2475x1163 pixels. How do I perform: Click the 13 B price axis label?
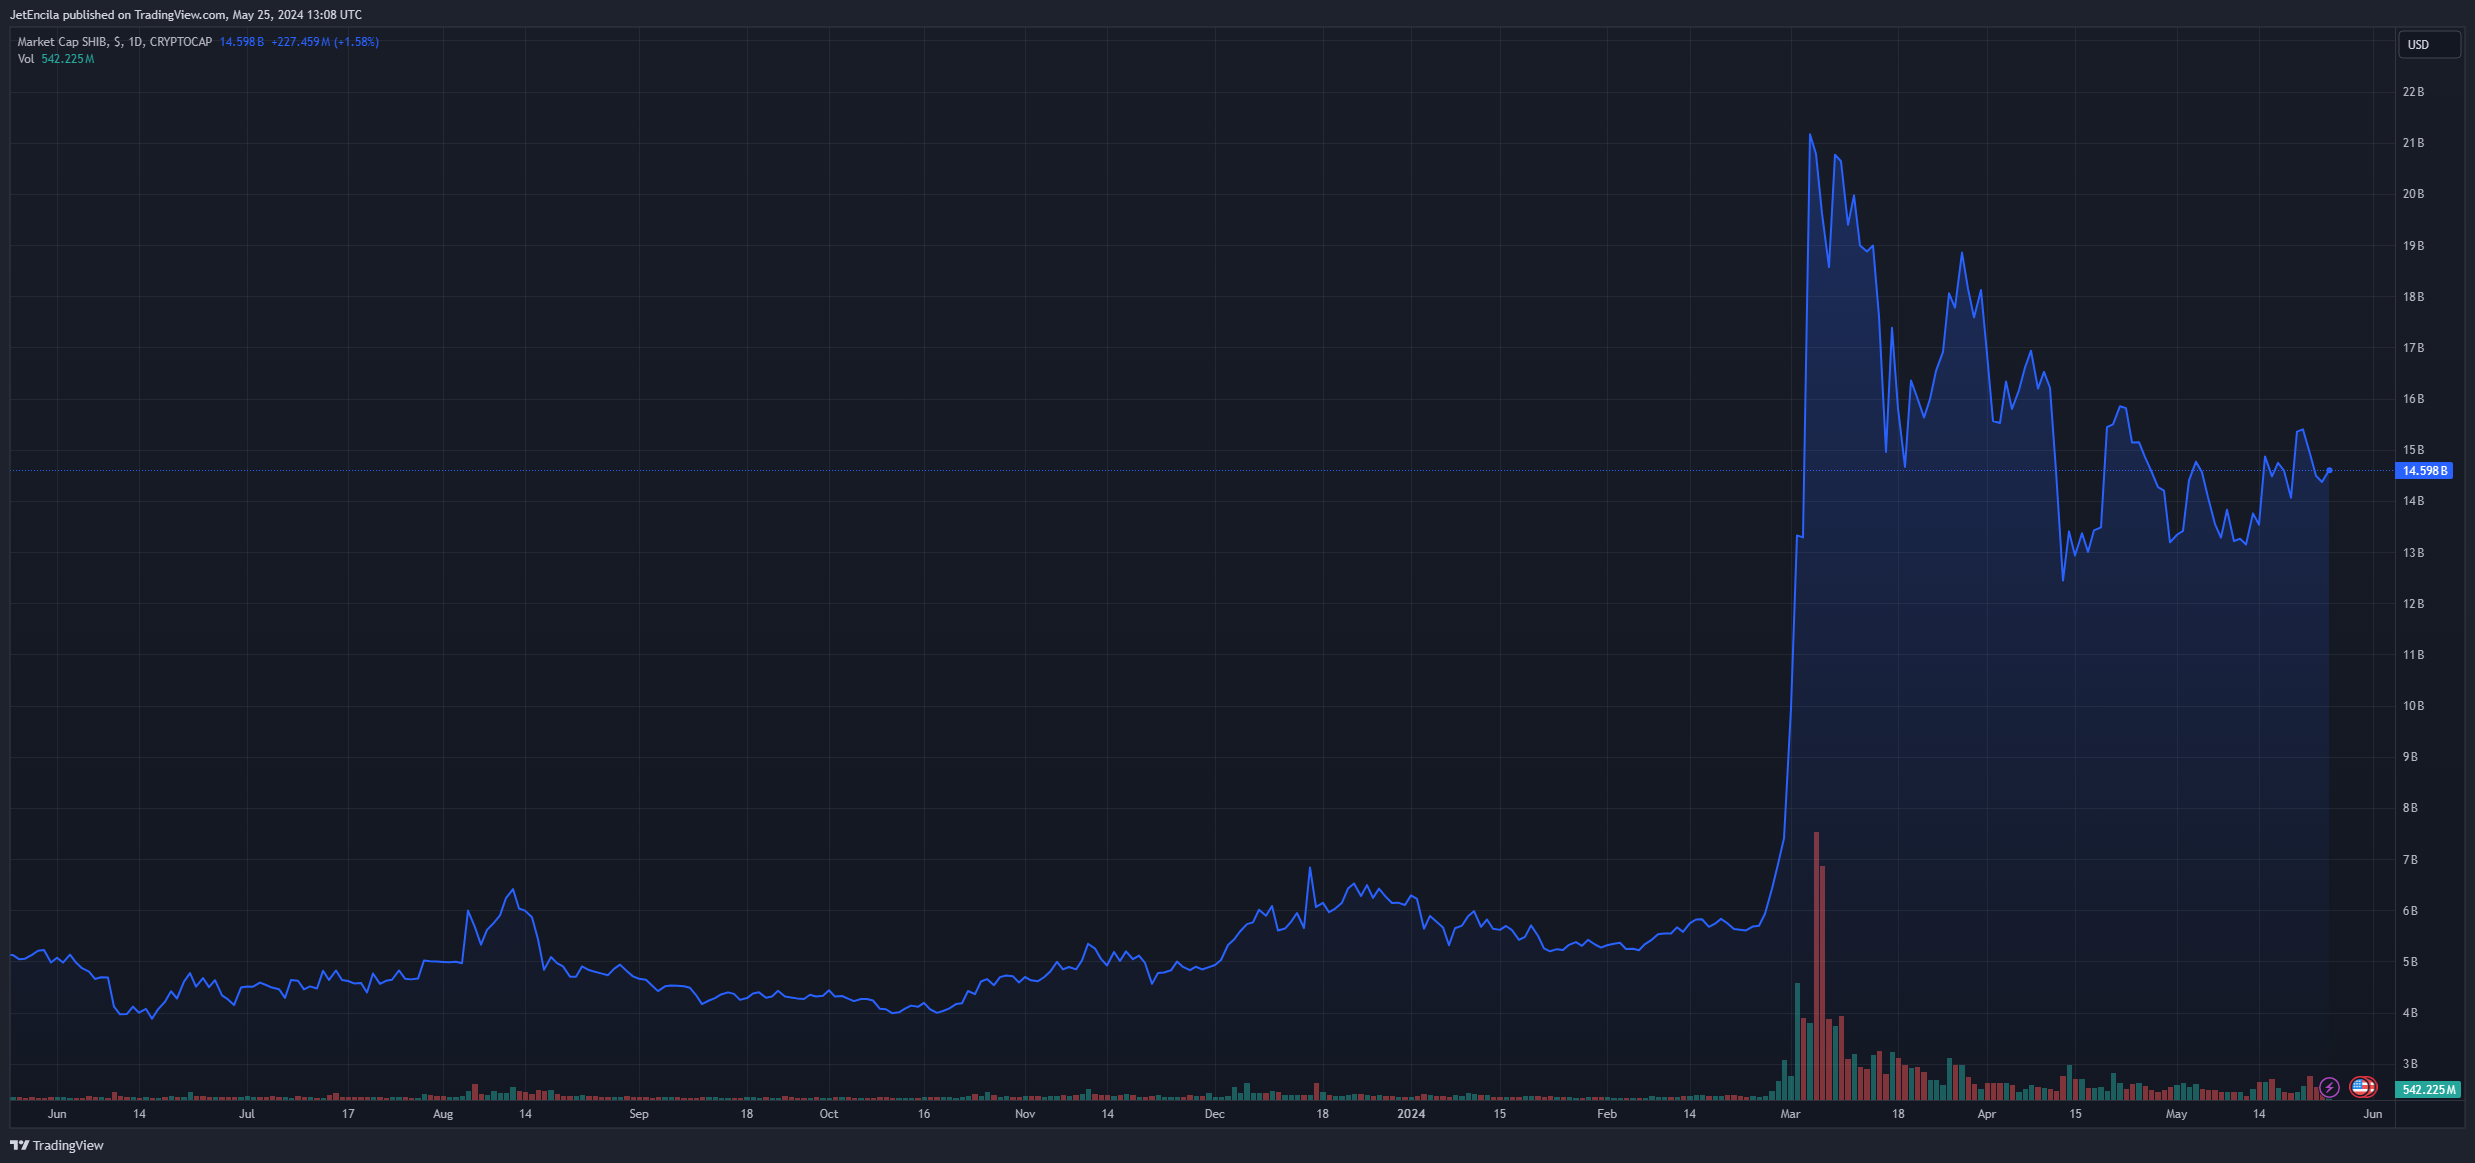click(2413, 553)
